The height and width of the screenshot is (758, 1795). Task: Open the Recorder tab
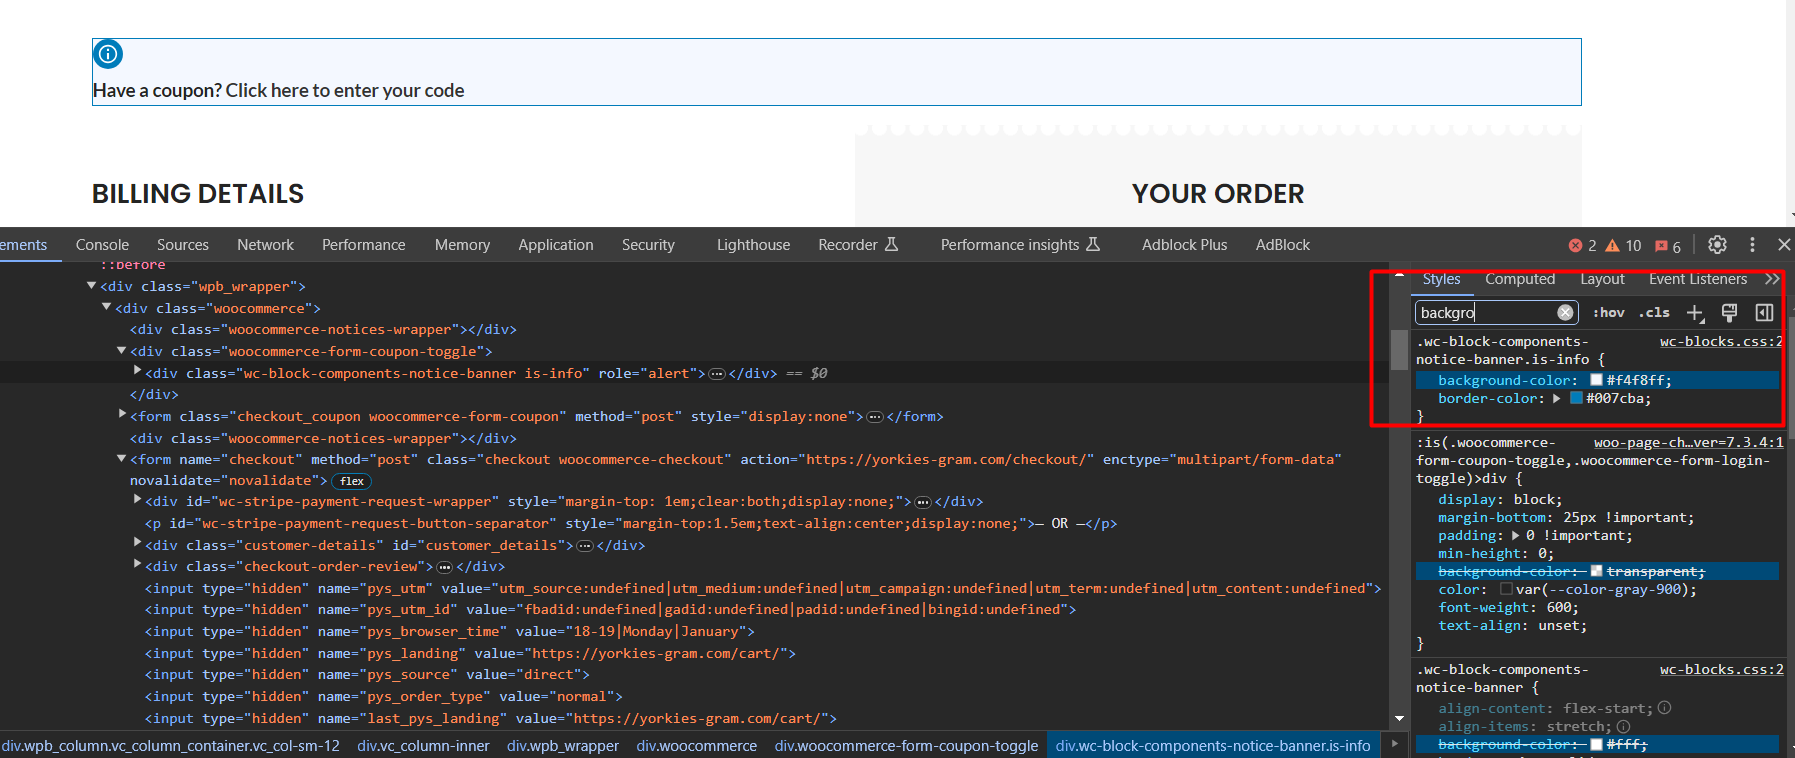pyautogui.click(x=858, y=245)
